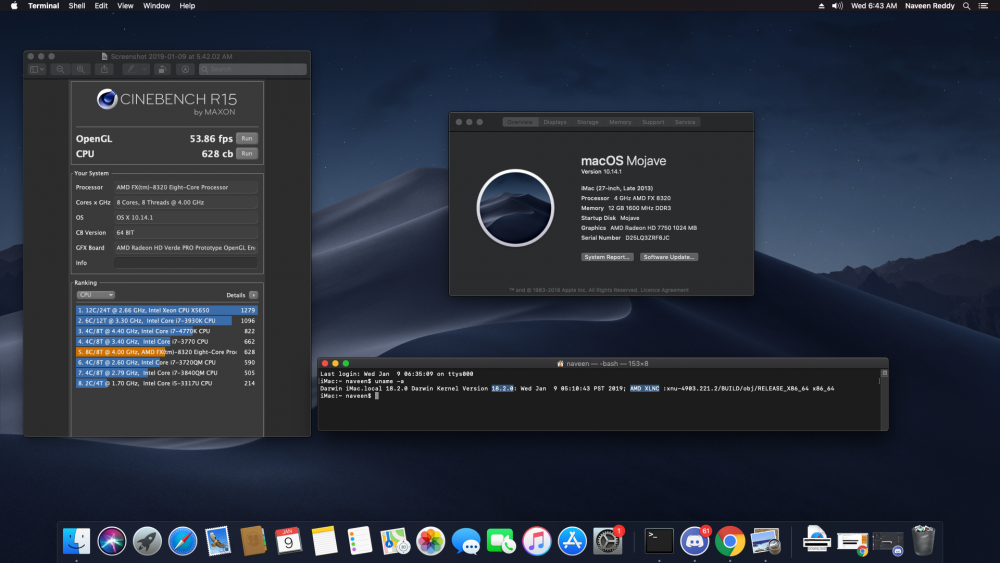Rotate the image using Preview toolbar
The image size is (1000, 563).
tap(162, 69)
